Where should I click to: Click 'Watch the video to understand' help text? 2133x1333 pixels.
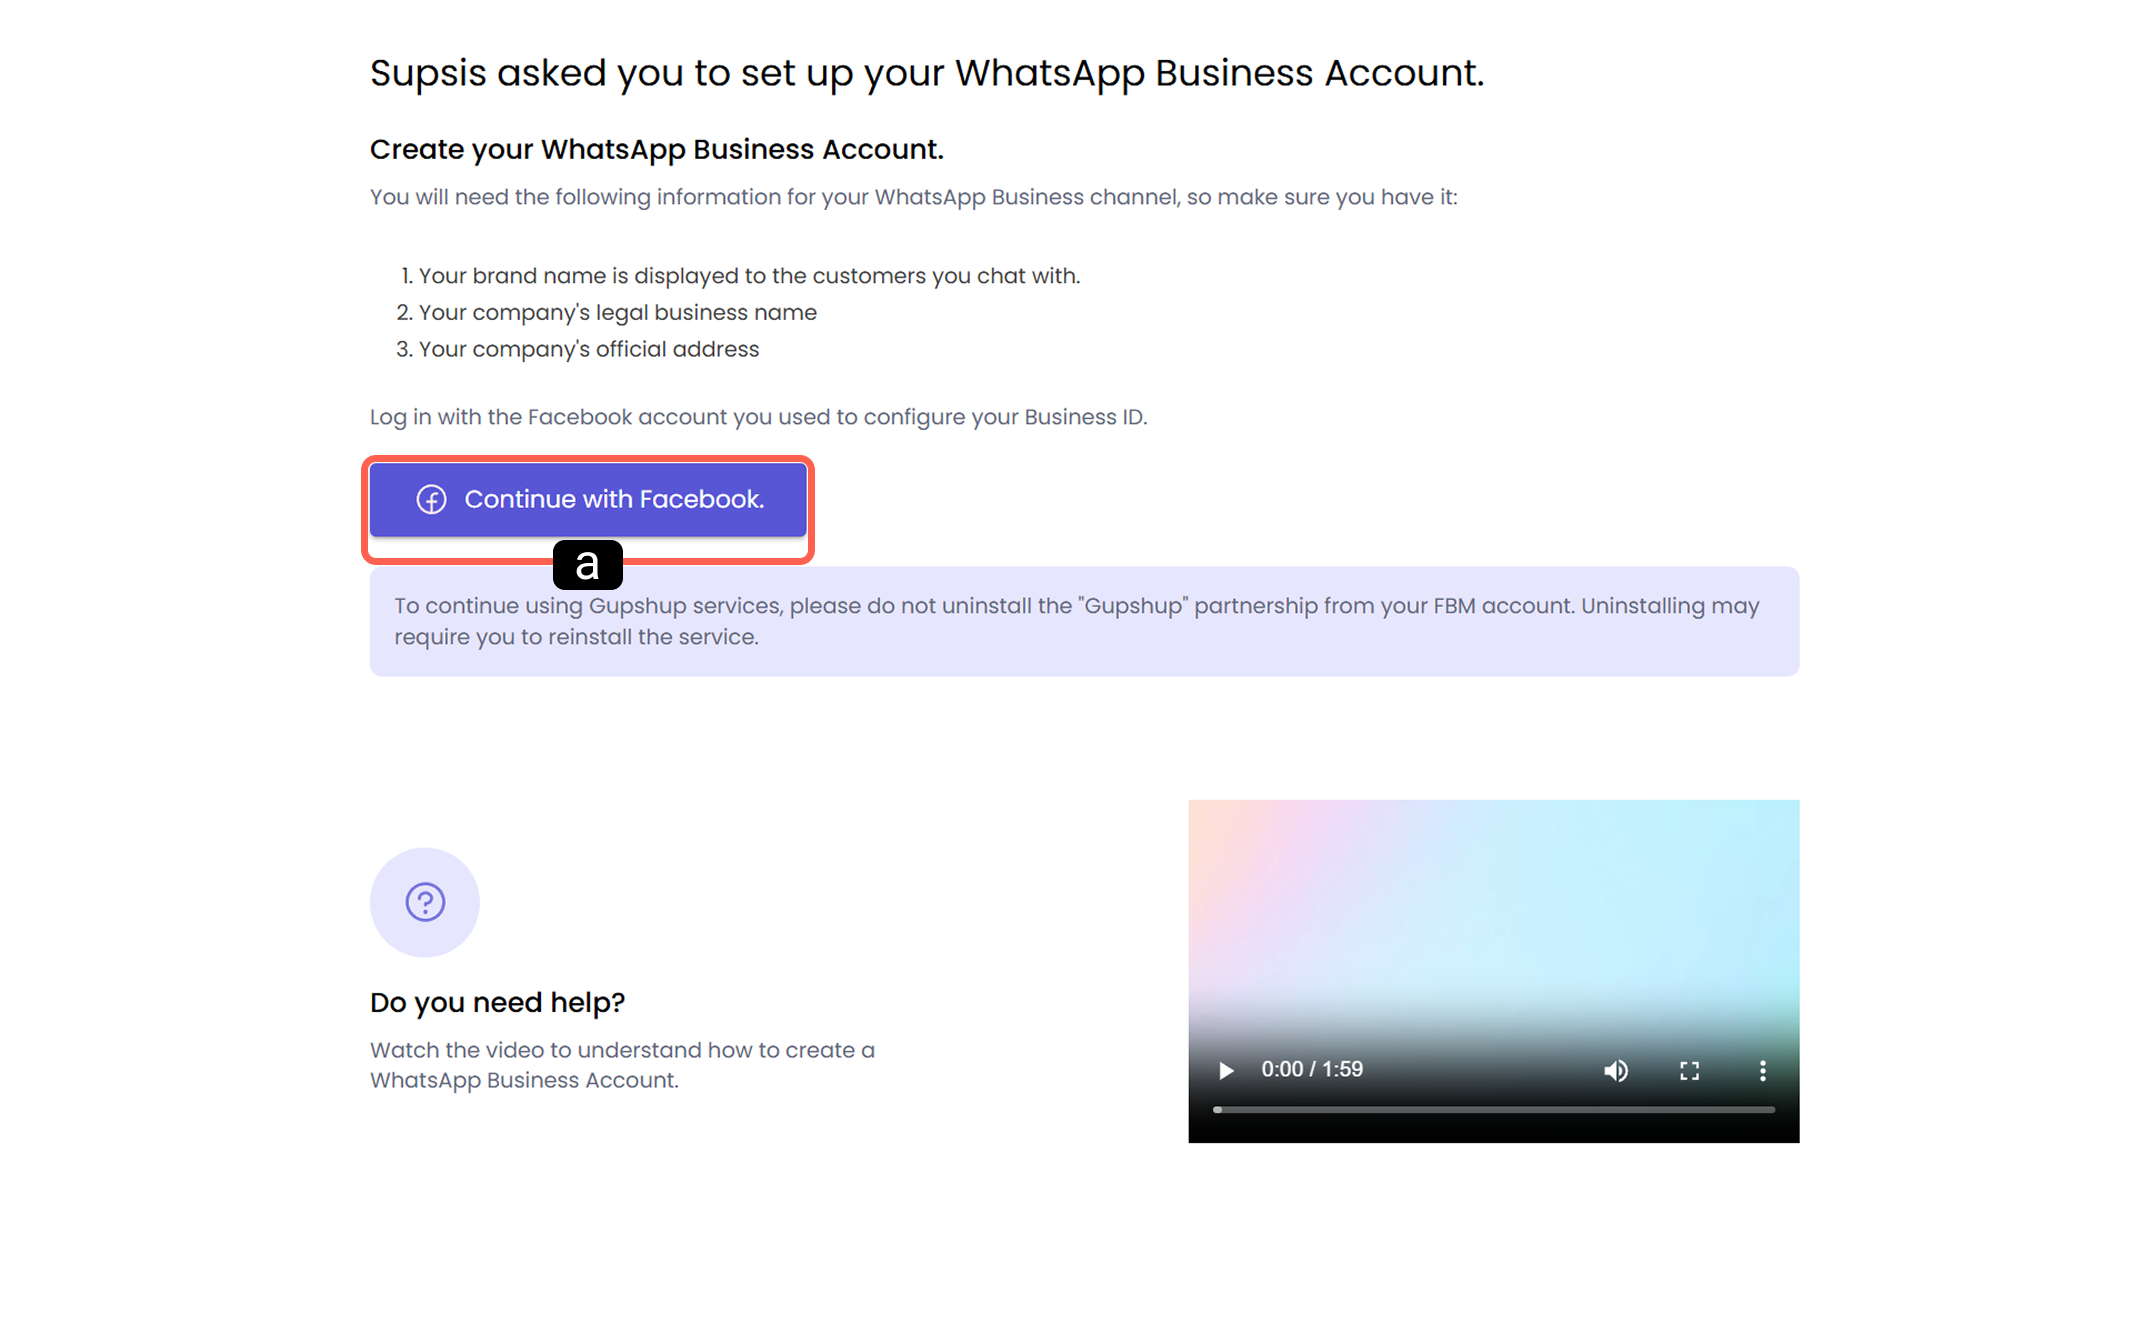[x=622, y=1065]
